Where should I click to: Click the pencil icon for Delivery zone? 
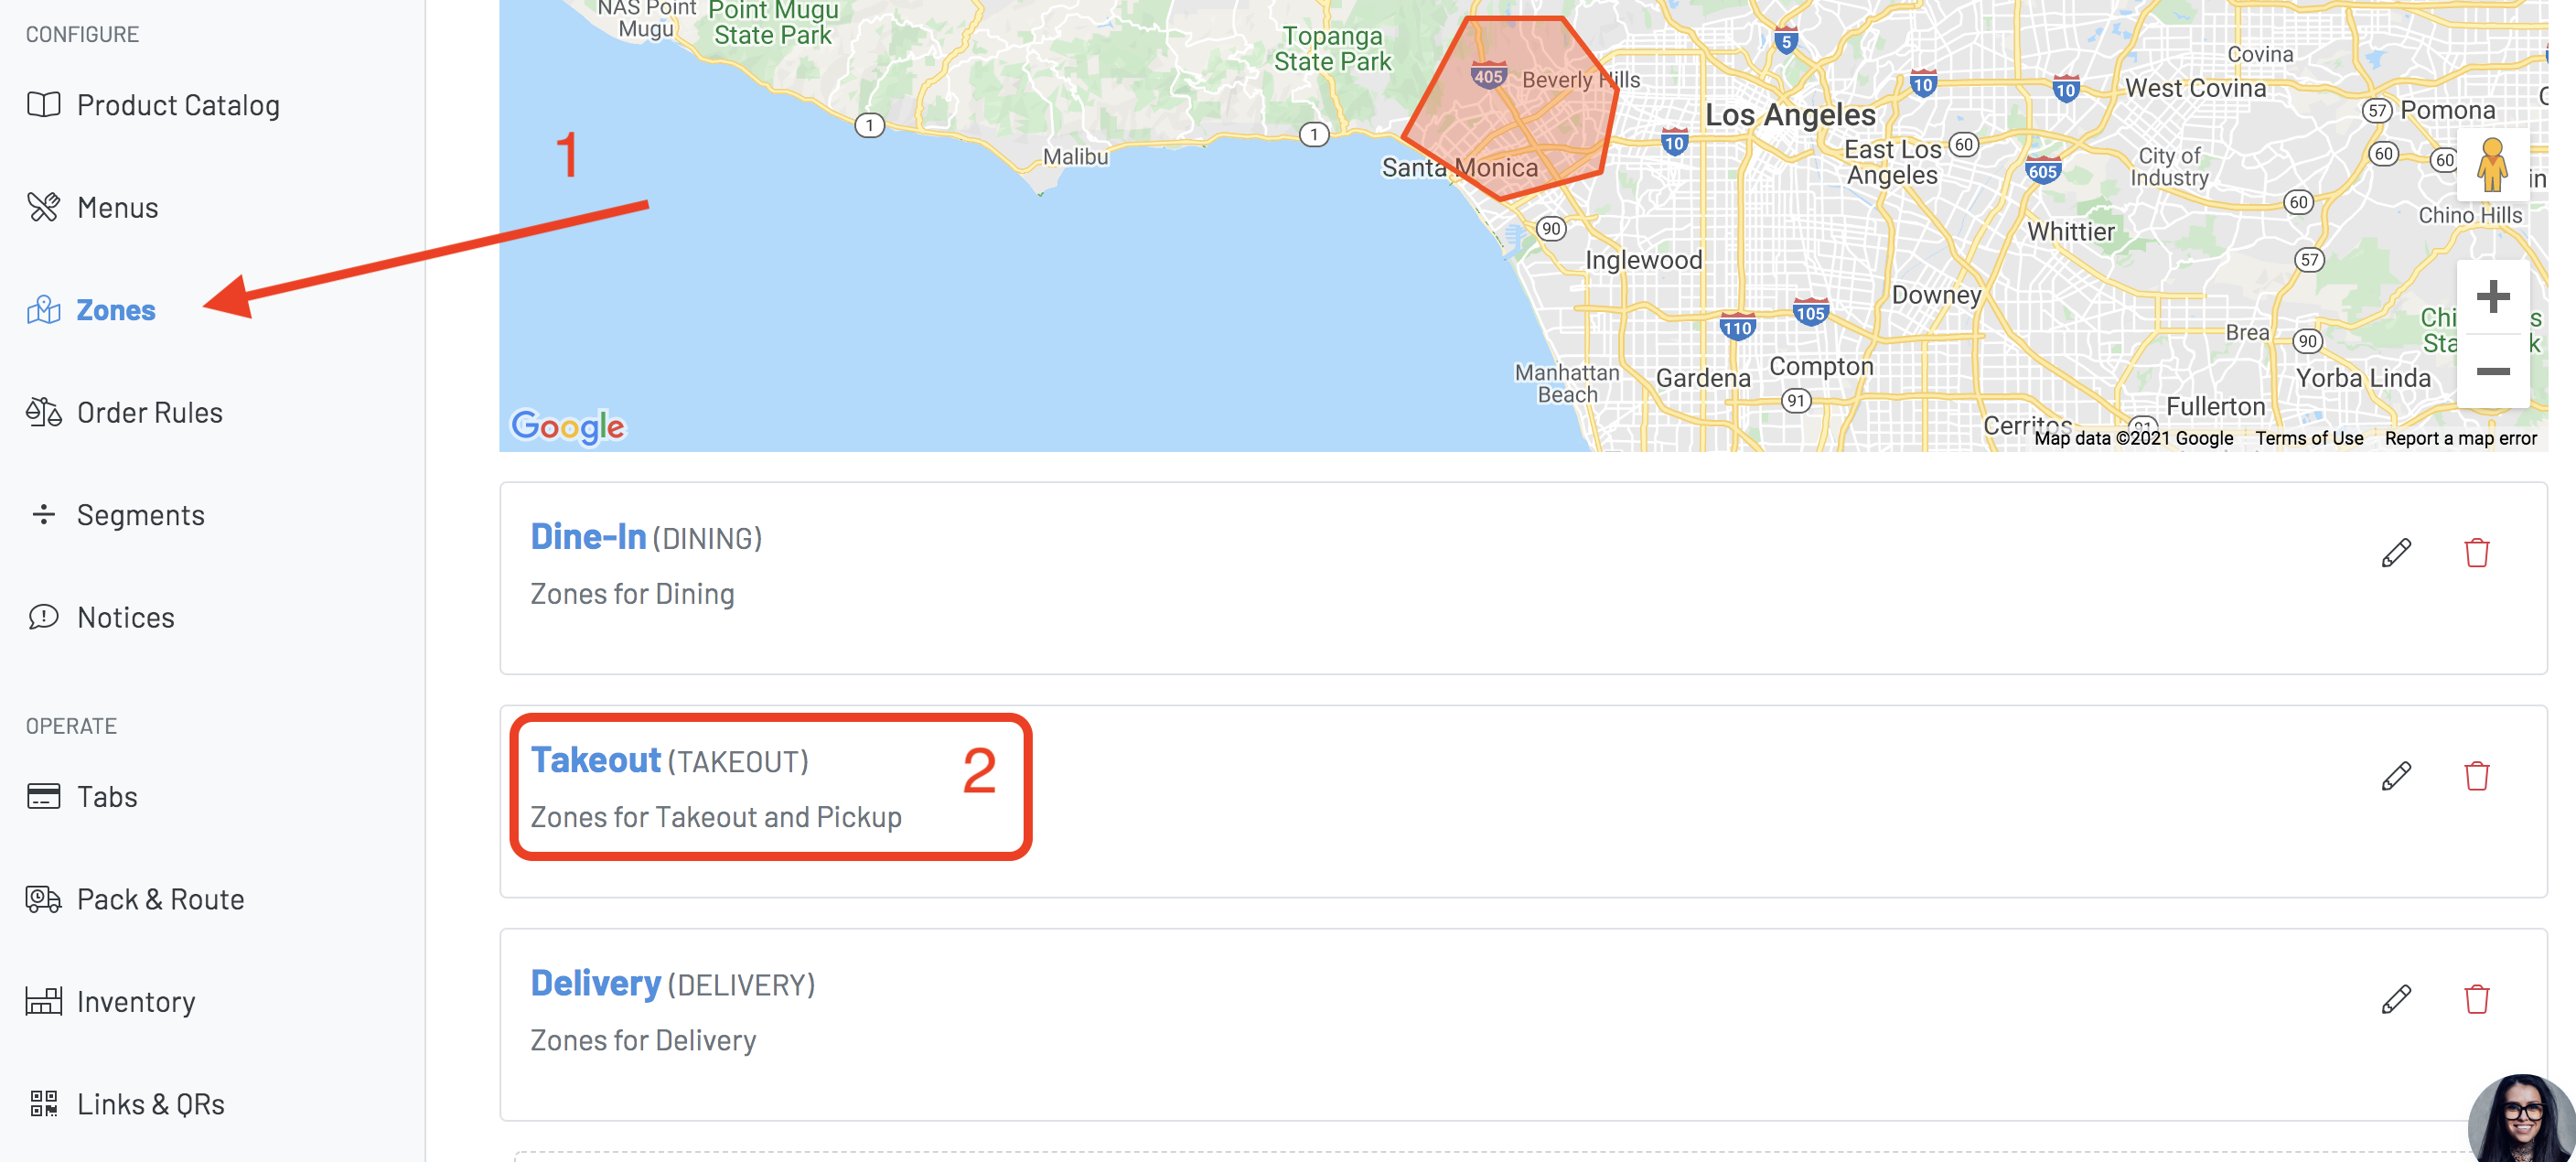2396,998
